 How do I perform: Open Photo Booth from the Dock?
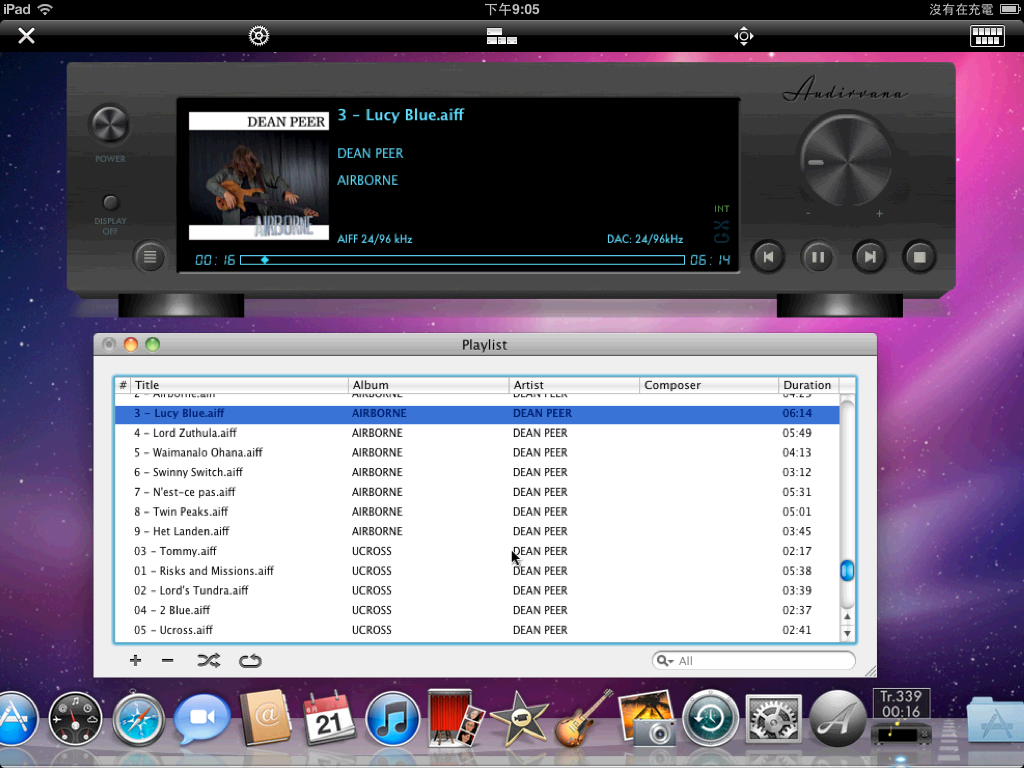(x=455, y=718)
